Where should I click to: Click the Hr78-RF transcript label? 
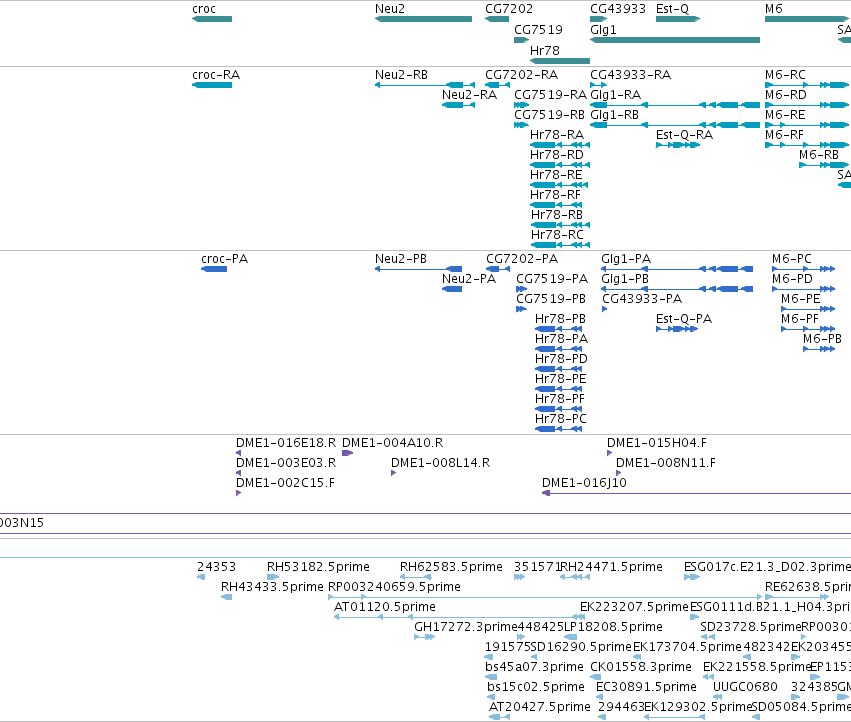click(x=555, y=194)
